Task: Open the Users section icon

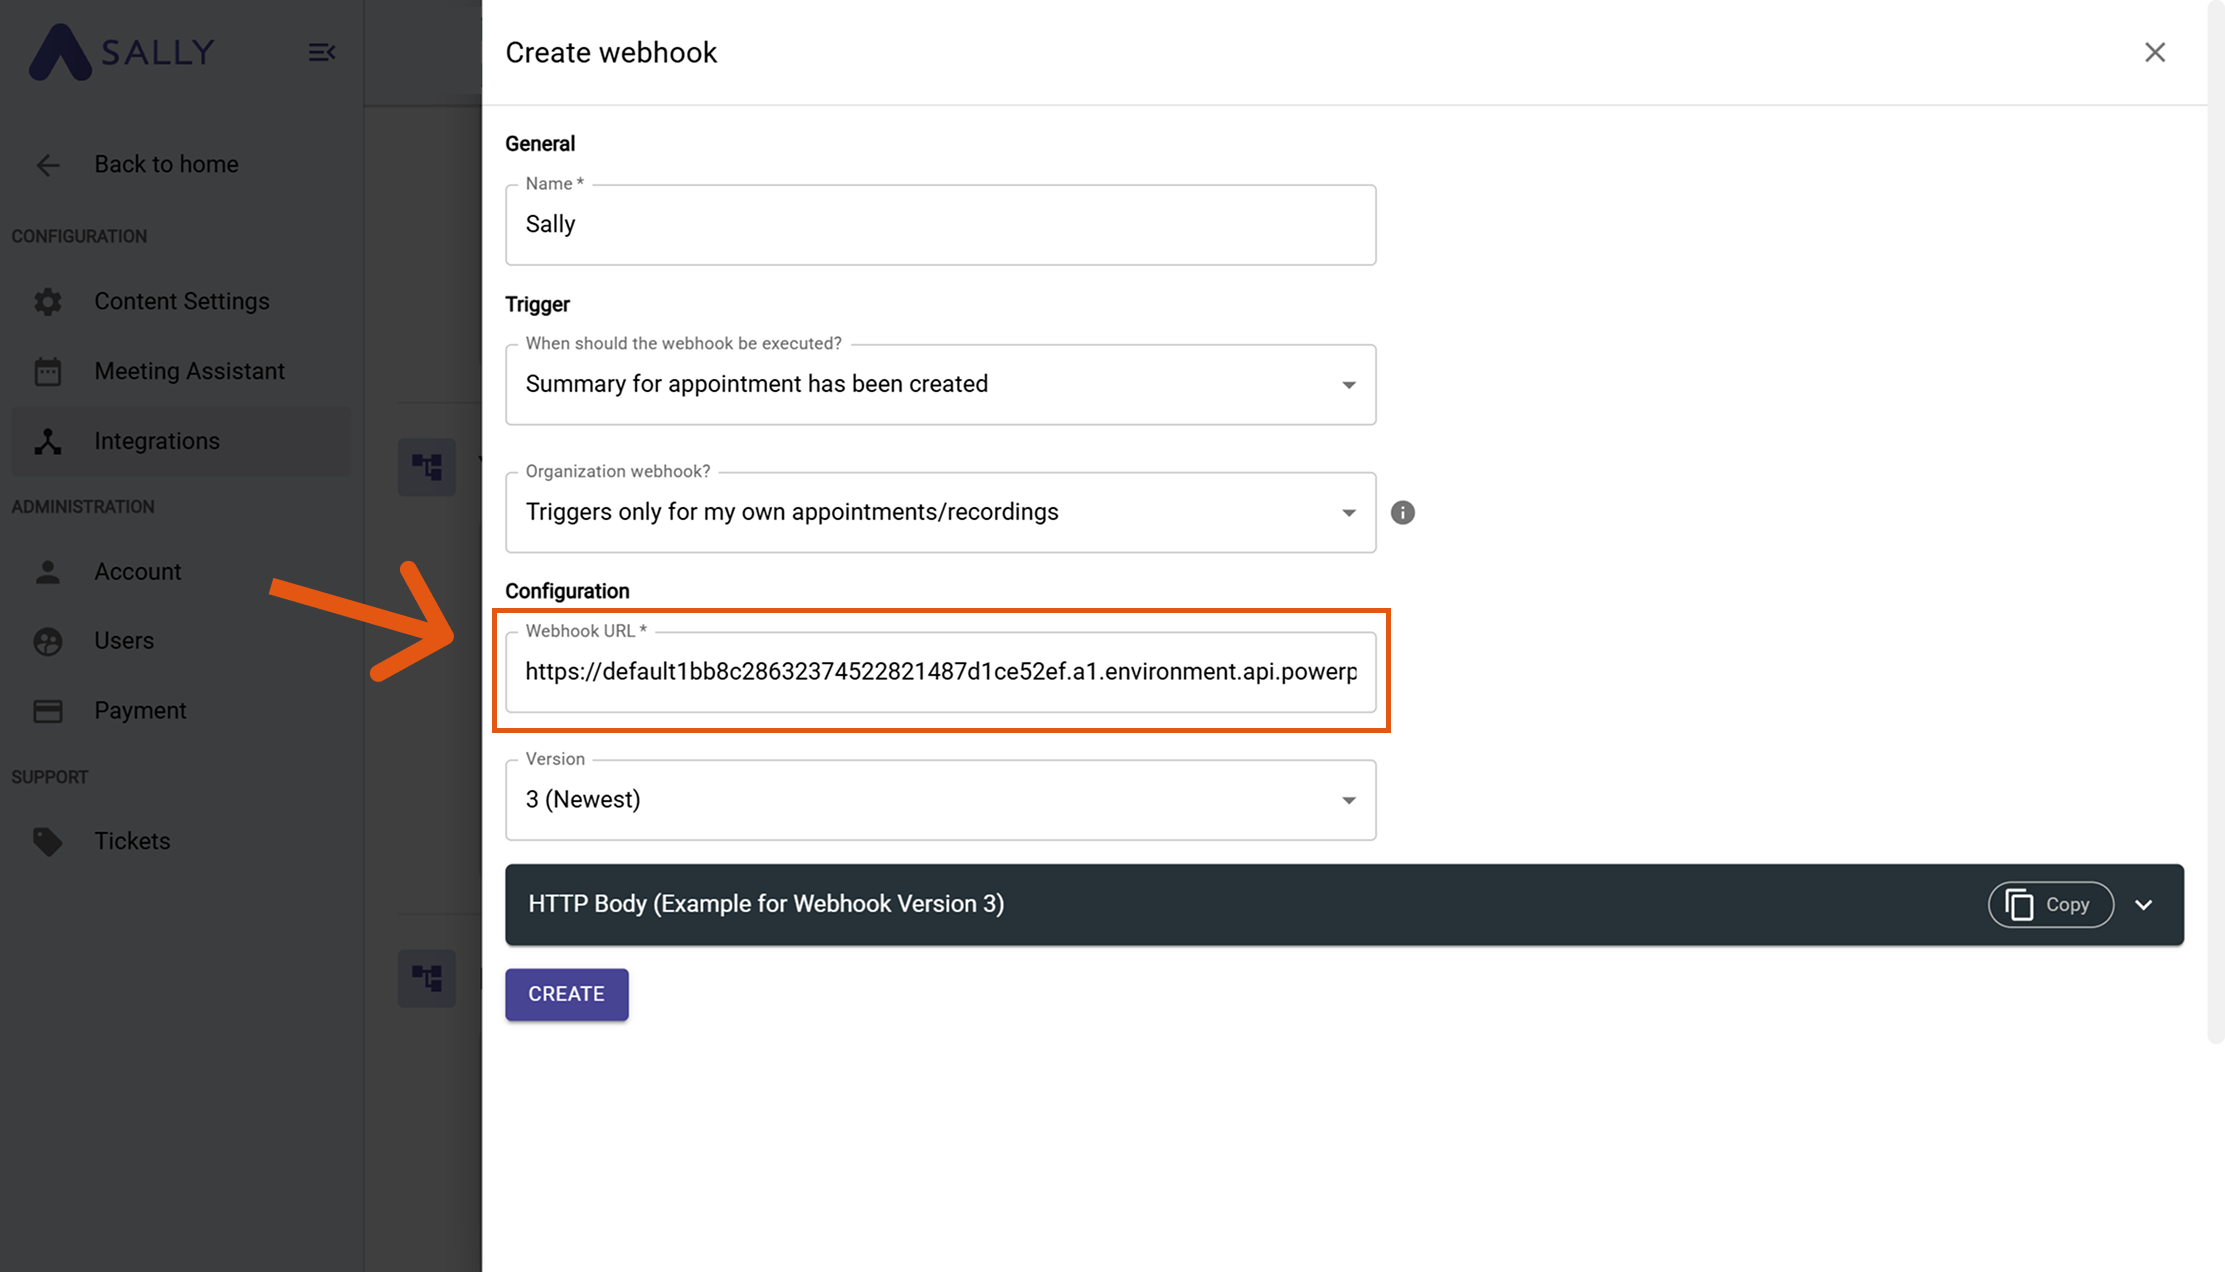Action: point(47,640)
